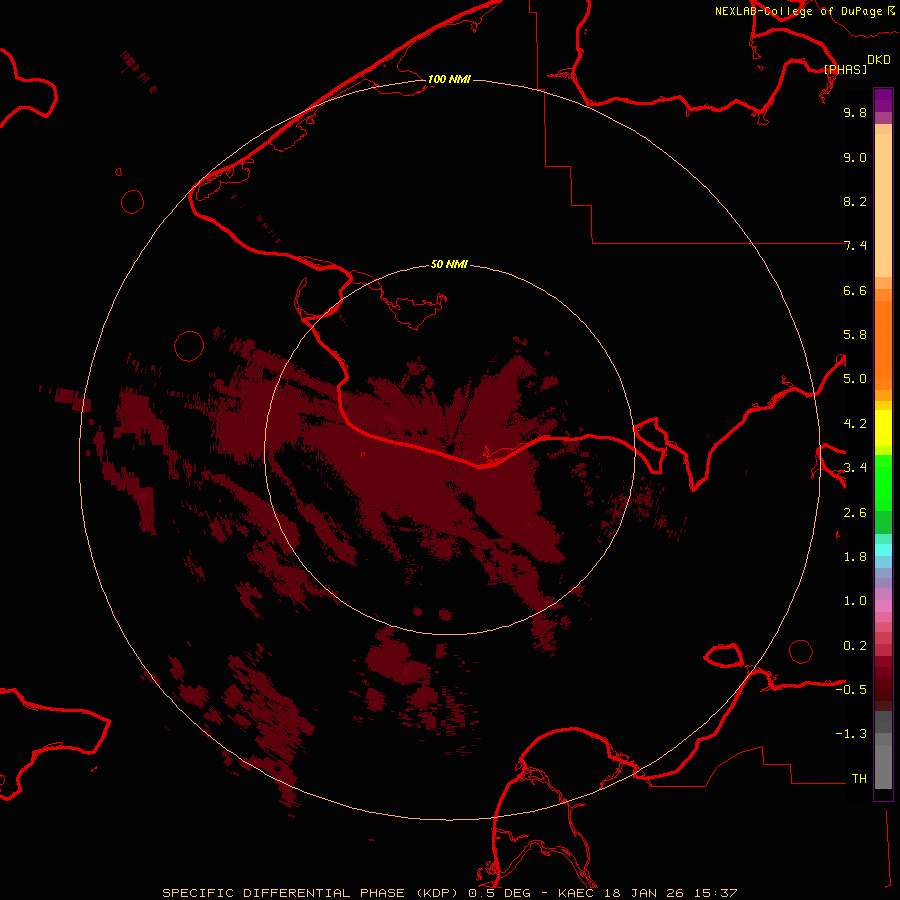Click the [PHAS] legend label
The height and width of the screenshot is (900, 900).
click(845, 69)
